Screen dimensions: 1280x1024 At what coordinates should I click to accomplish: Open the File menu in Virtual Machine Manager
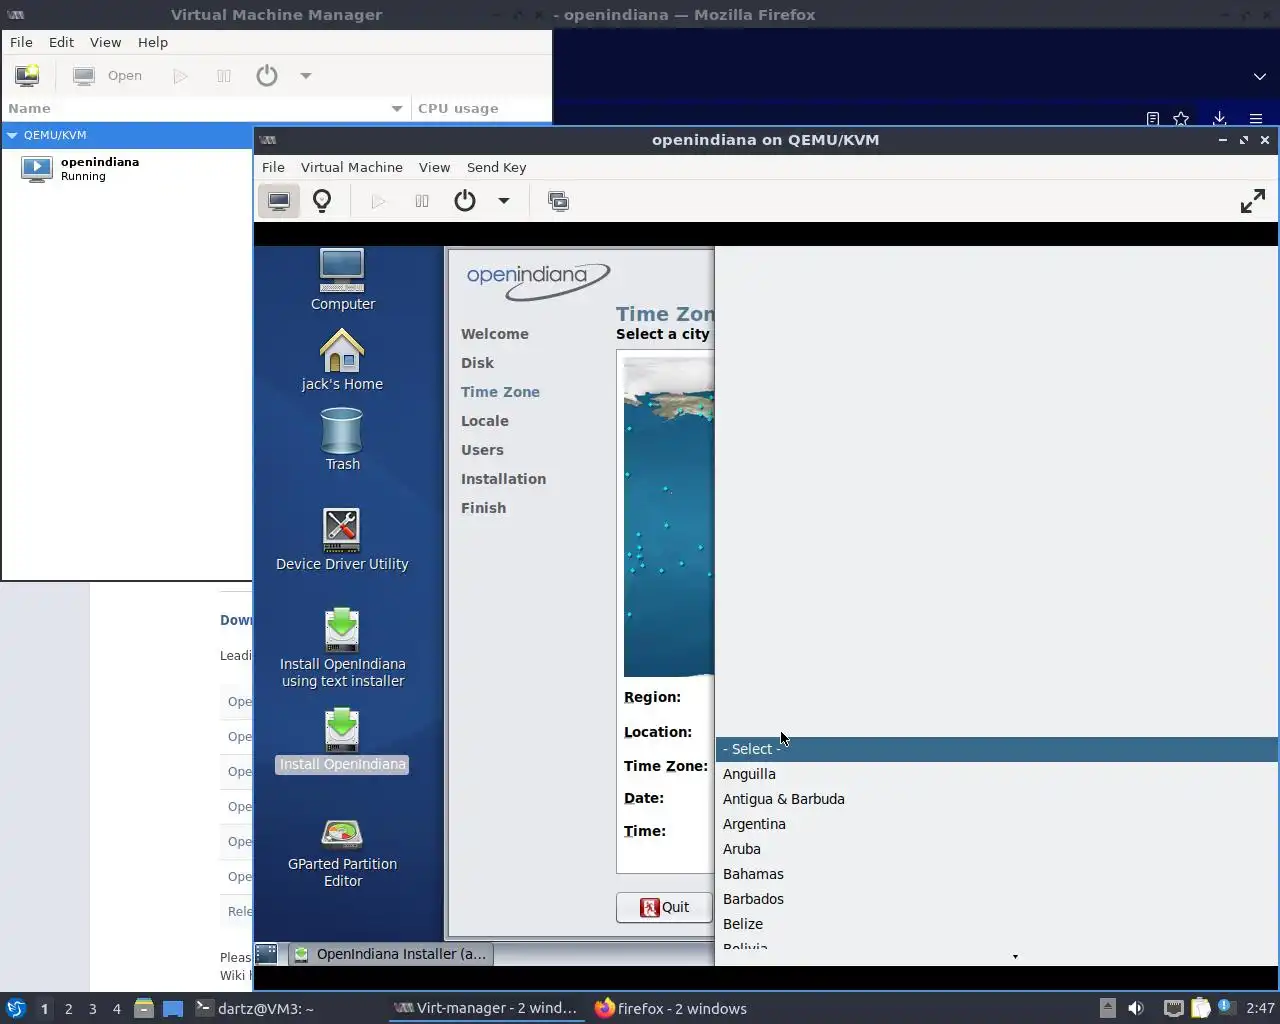pos(21,42)
